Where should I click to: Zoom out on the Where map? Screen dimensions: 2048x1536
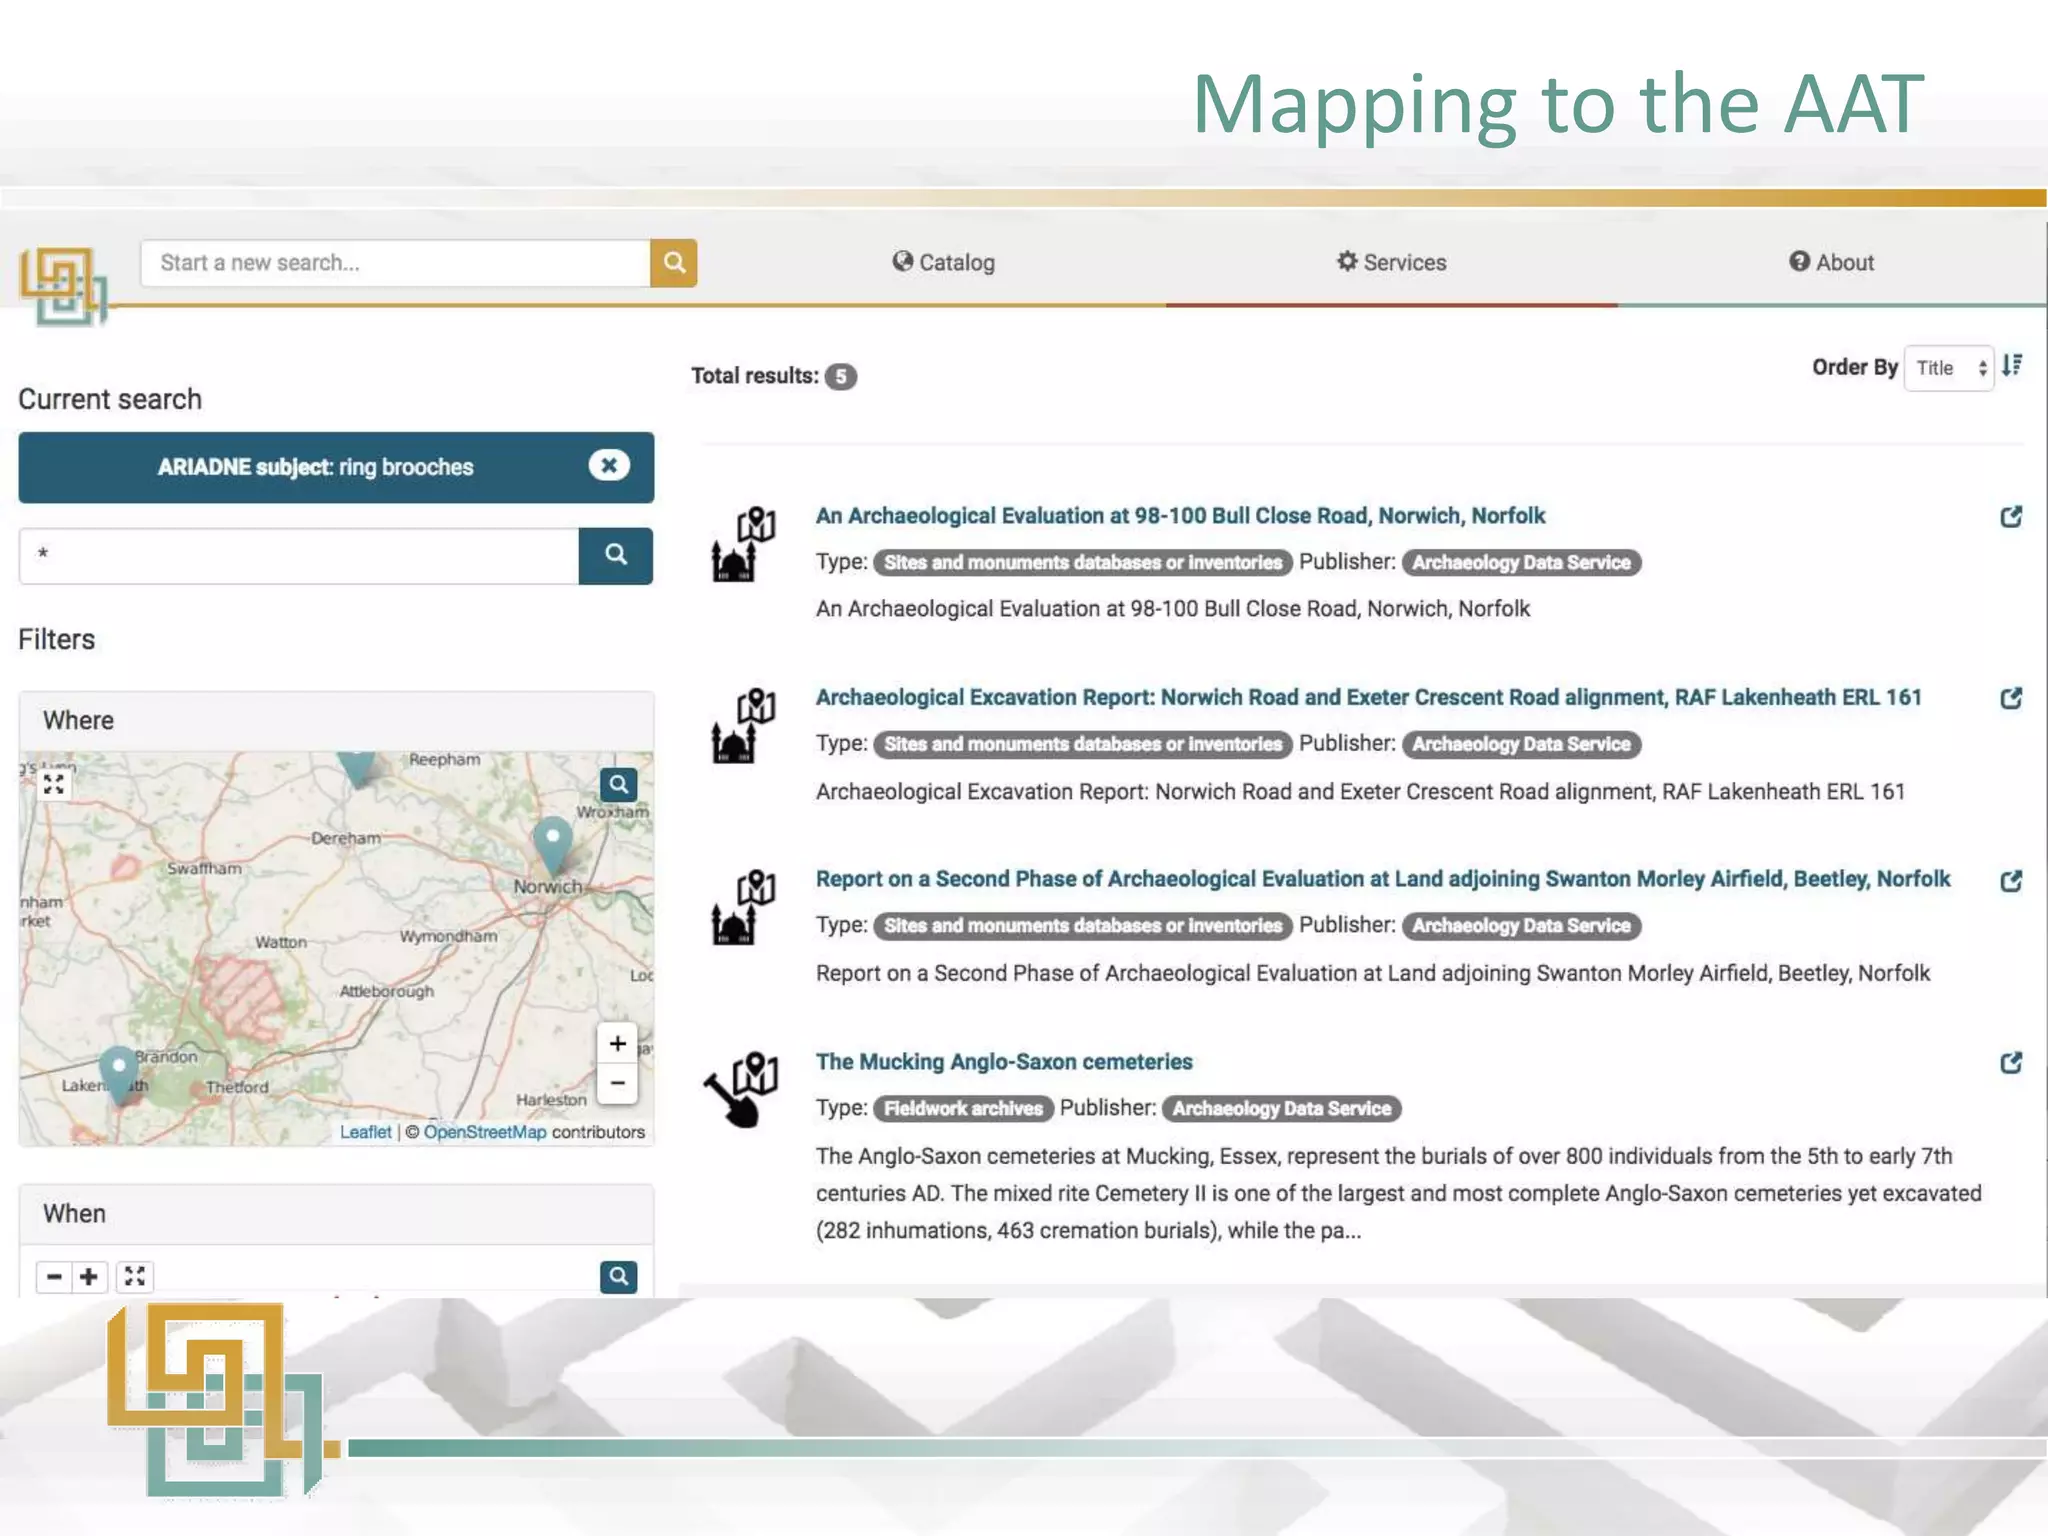(x=617, y=1083)
